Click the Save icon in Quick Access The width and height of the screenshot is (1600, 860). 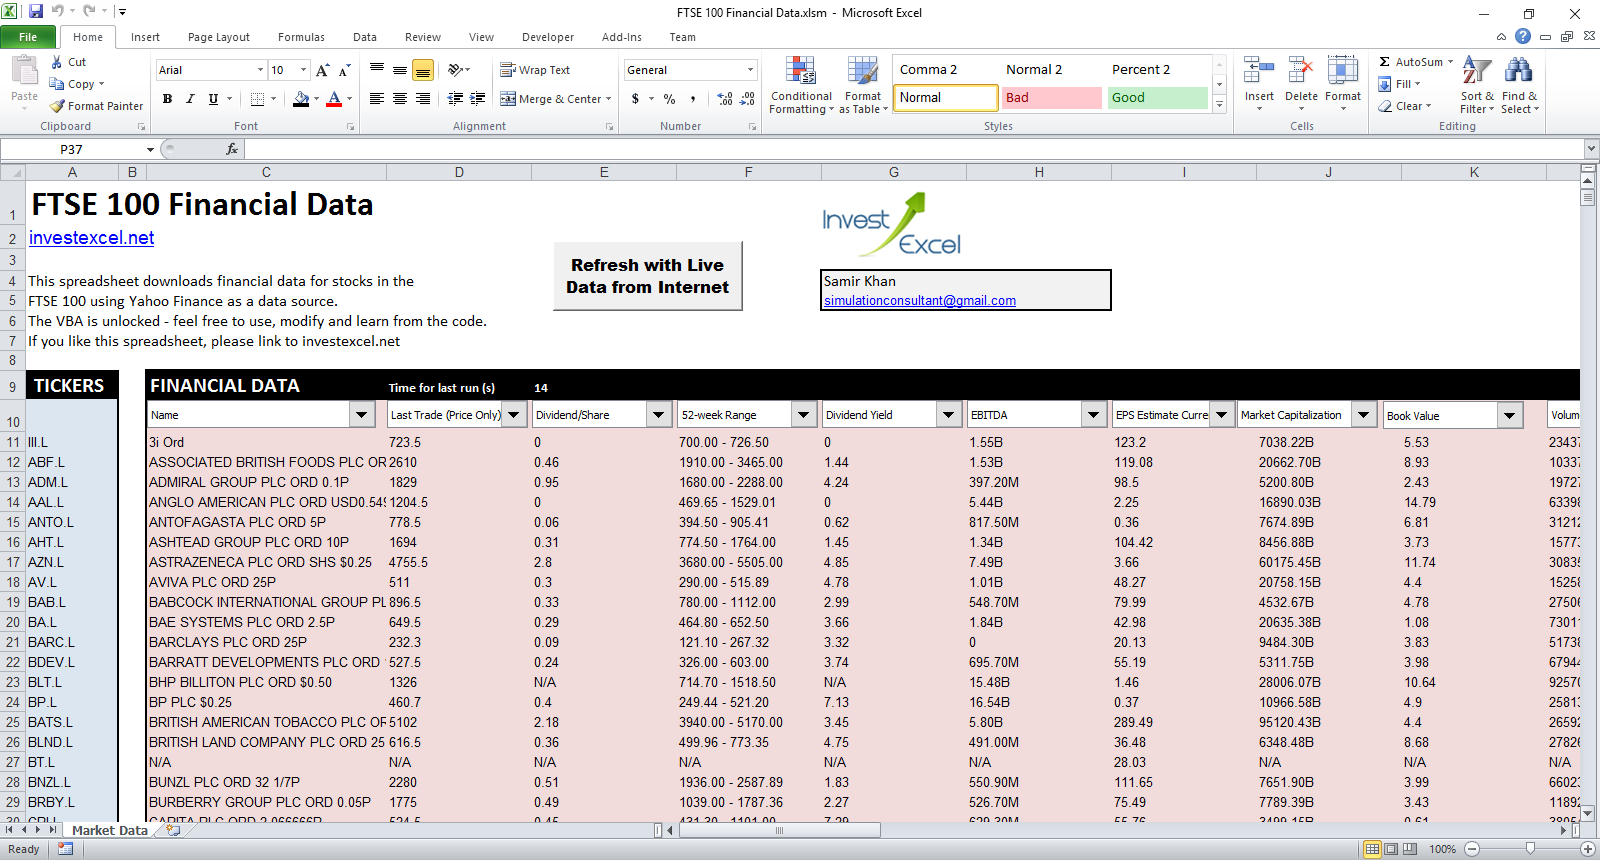click(36, 12)
